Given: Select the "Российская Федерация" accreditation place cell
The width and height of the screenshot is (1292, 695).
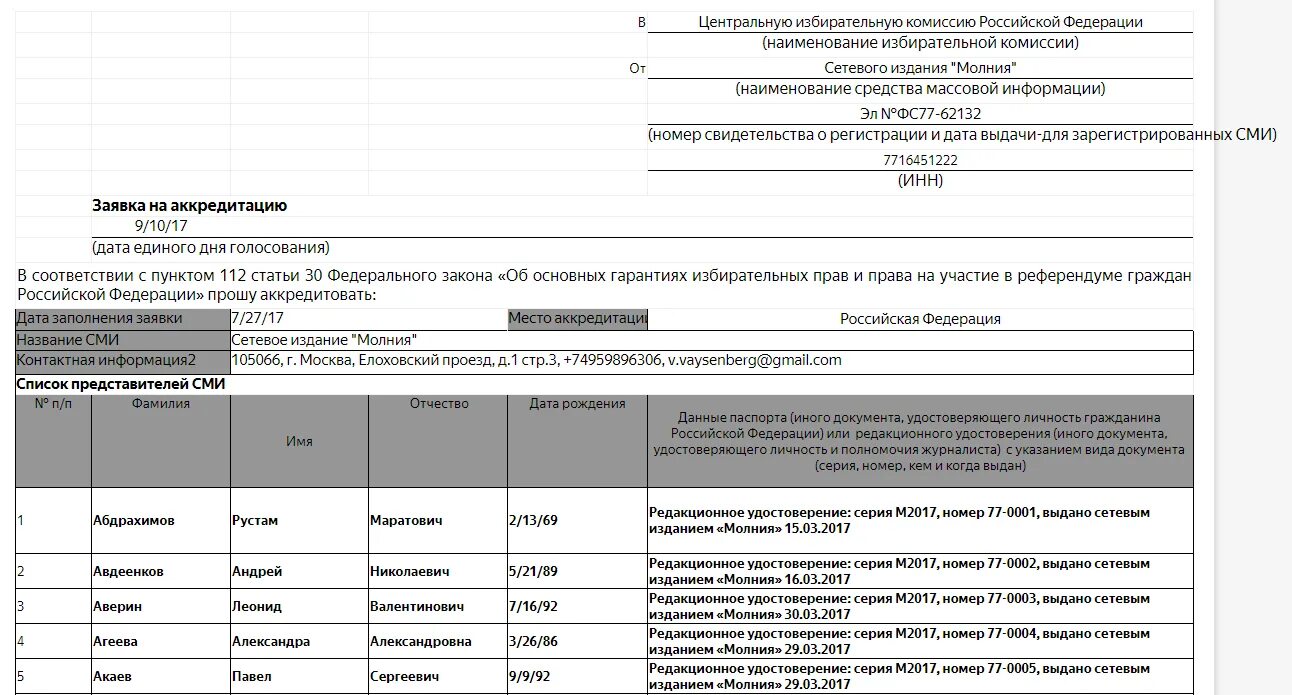Looking at the screenshot, I should tap(920, 319).
